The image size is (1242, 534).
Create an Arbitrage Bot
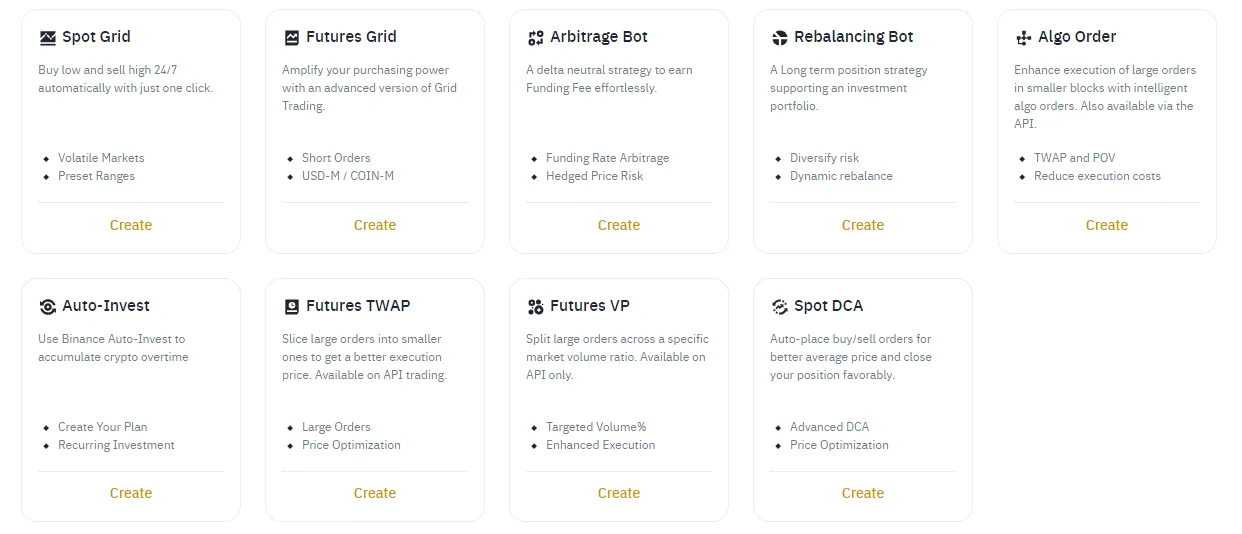619,225
